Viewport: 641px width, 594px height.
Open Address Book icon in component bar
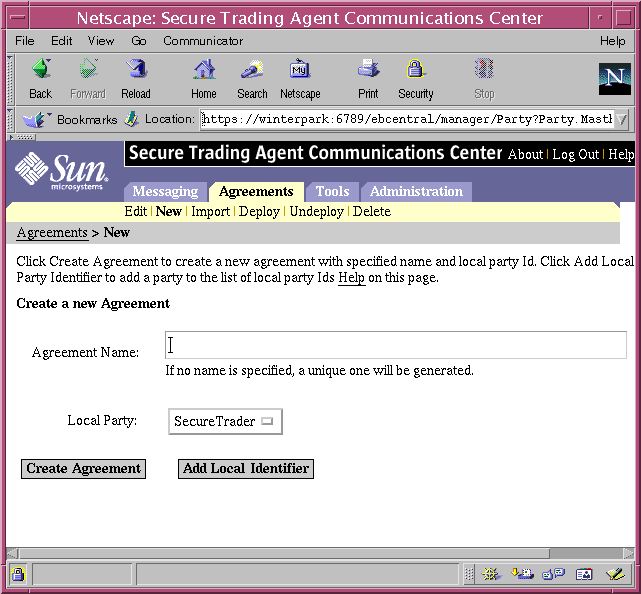click(x=584, y=574)
